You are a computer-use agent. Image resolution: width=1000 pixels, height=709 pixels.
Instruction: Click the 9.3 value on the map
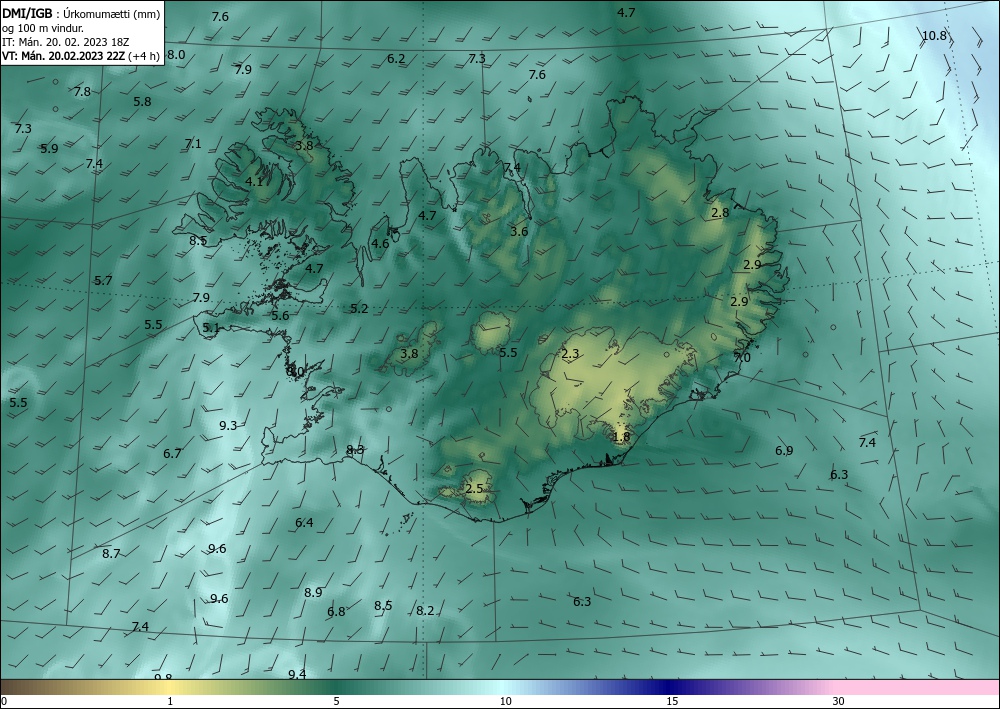click(228, 425)
